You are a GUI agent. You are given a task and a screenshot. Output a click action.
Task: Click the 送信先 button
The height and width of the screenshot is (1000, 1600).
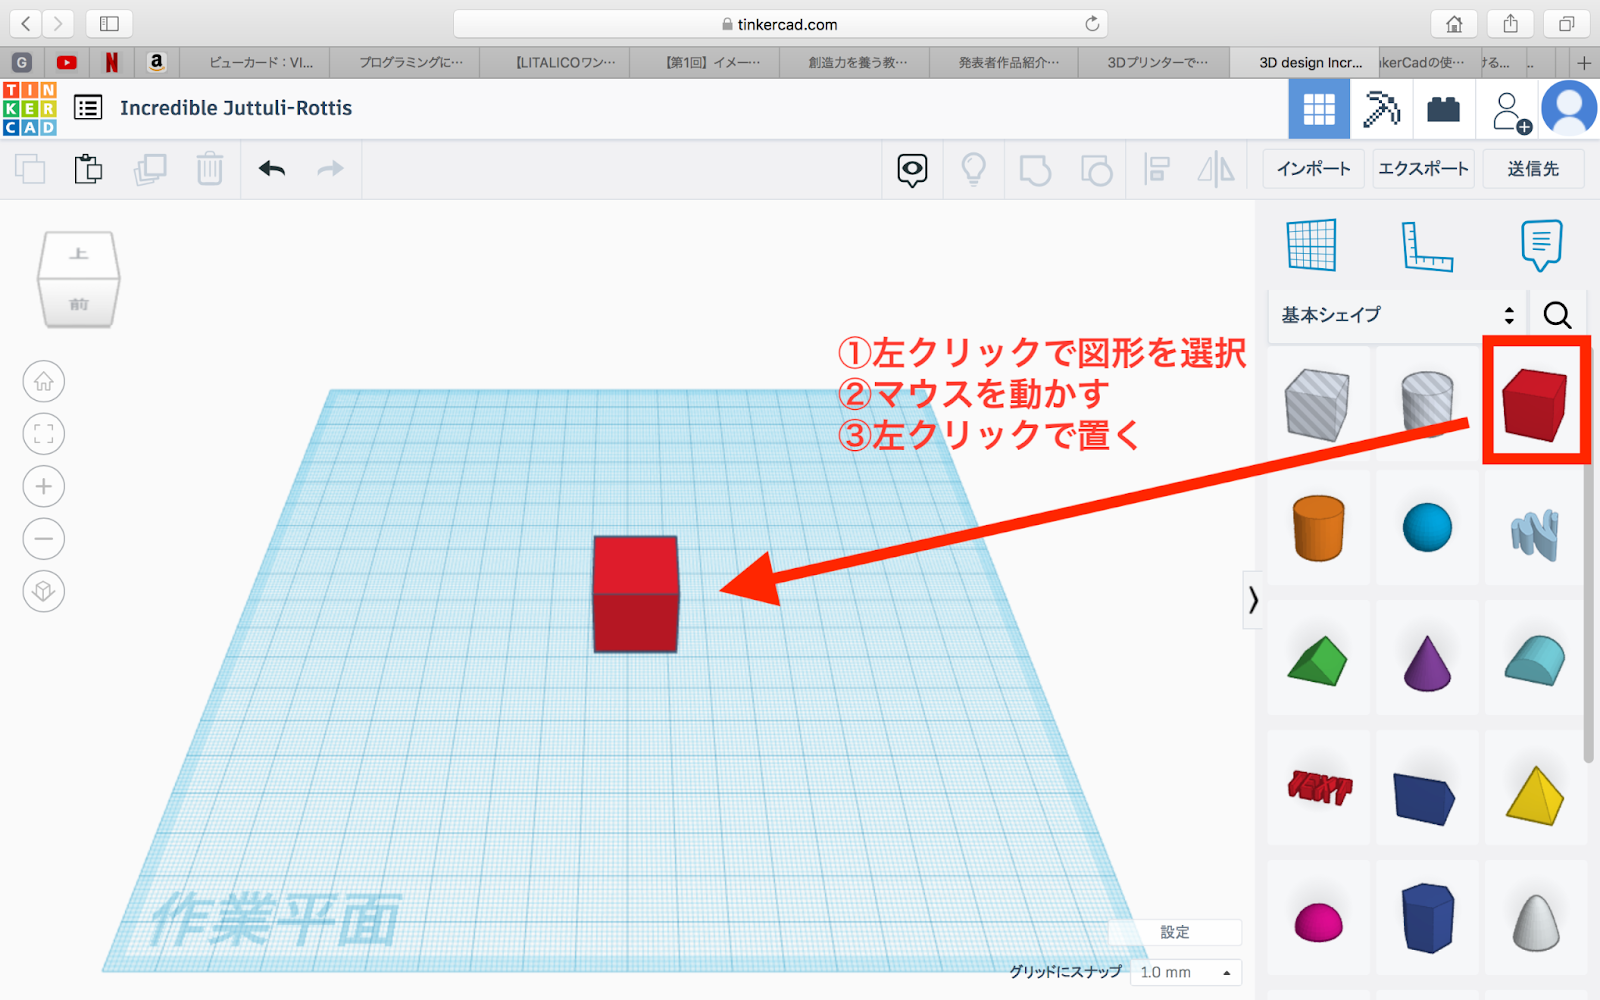[x=1533, y=168]
